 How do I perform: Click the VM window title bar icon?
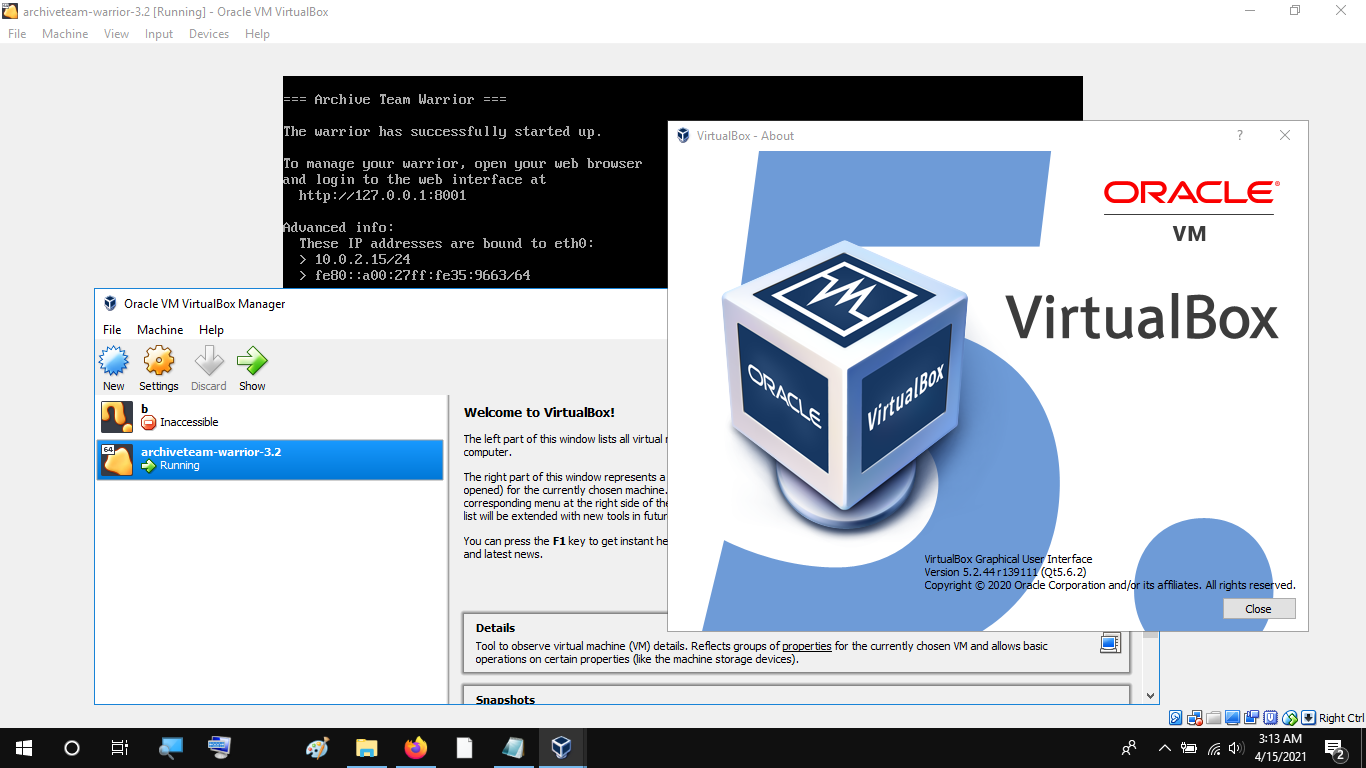(10, 11)
